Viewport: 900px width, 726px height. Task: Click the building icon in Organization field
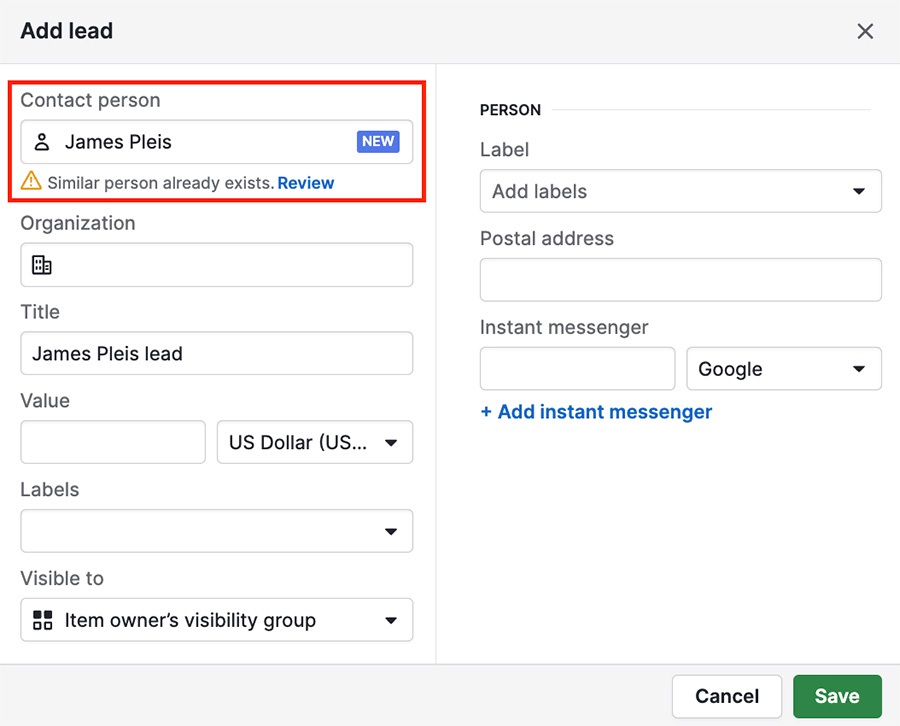point(42,265)
